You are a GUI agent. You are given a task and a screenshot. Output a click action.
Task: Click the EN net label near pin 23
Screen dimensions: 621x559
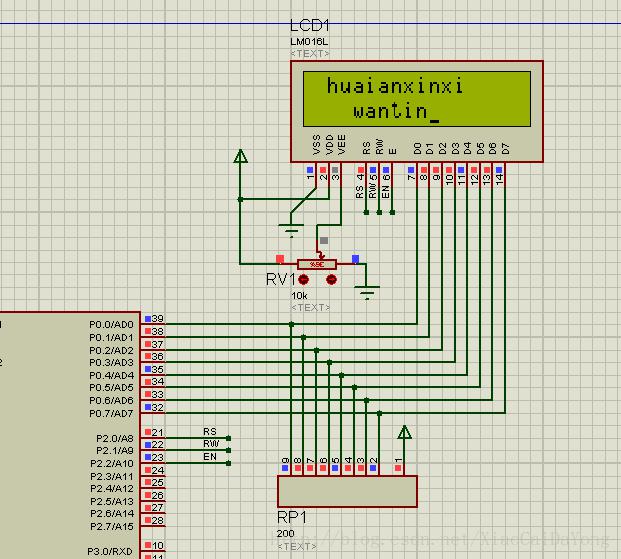tap(210, 456)
